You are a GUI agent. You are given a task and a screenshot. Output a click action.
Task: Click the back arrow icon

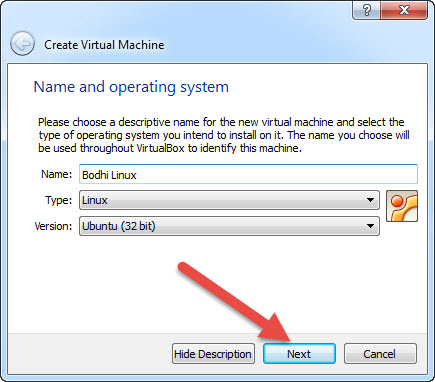tap(22, 44)
